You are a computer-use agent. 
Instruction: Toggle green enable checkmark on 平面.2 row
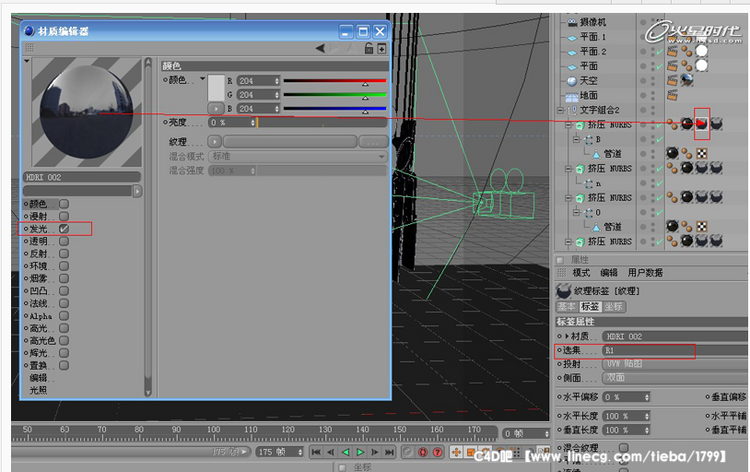[660, 52]
